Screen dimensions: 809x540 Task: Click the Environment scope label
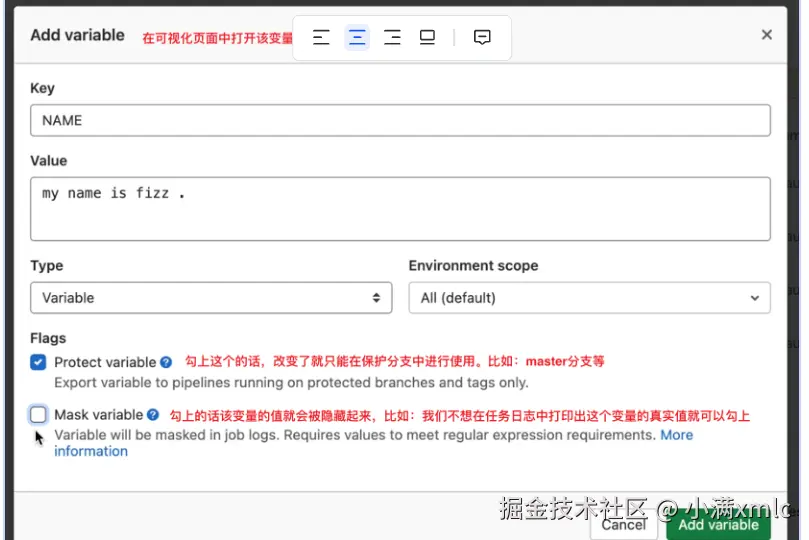(x=474, y=266)
